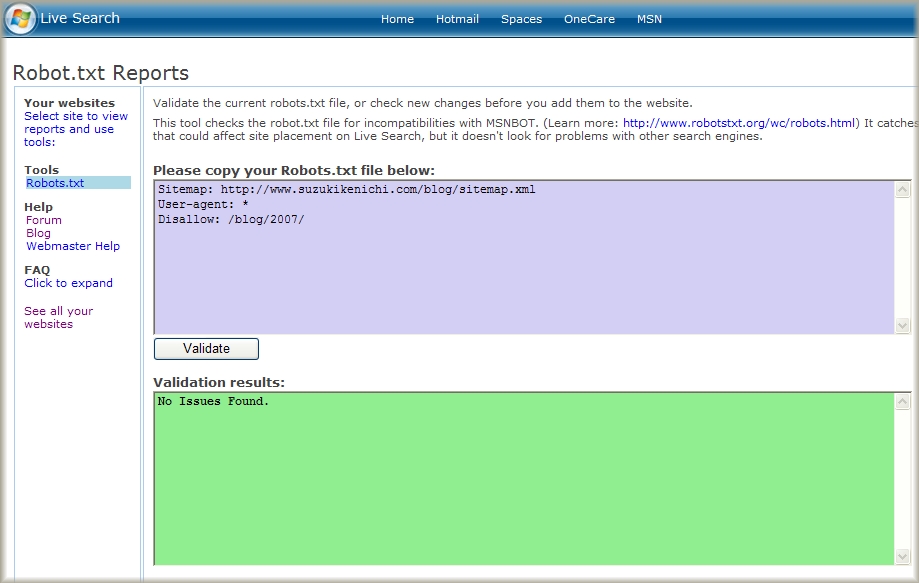The image size is (919, 583).
Task: Click the Windows Live Search logo icon
Action: coord(21,18)
